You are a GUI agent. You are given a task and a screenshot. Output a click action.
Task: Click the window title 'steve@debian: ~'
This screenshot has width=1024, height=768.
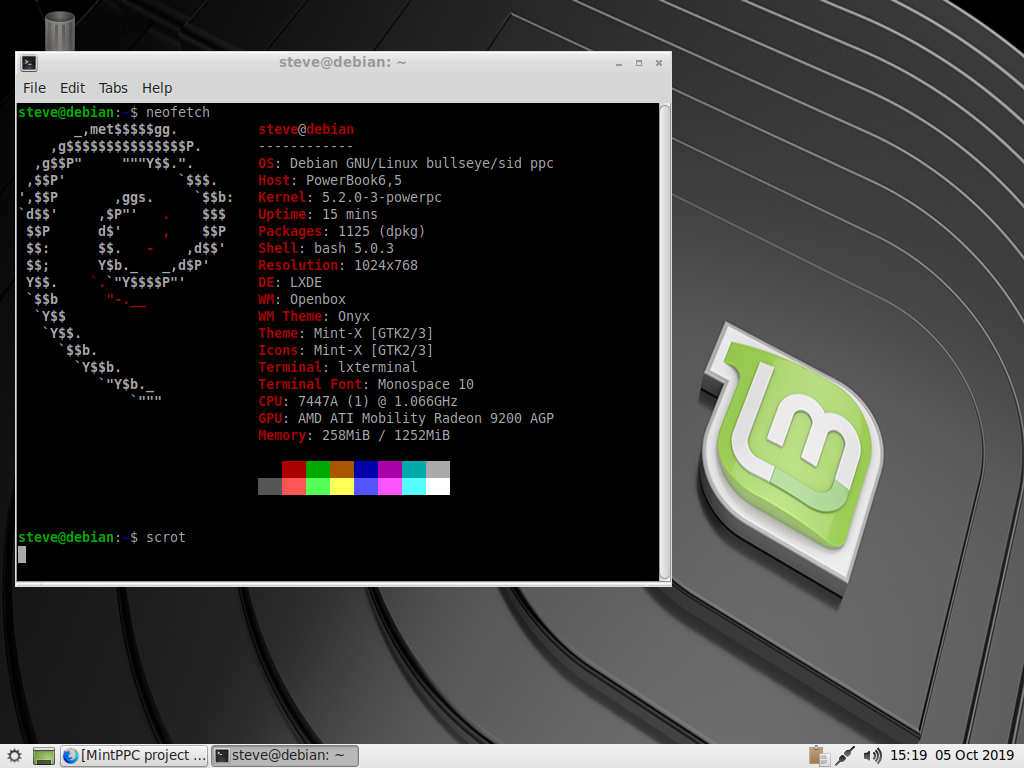point(342,62)
